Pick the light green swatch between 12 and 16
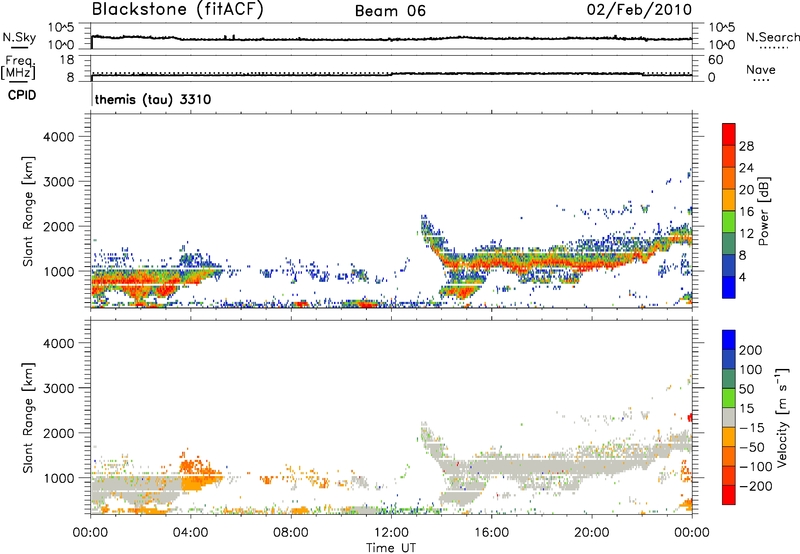Image resolution: width=800 pixels, height=554 pixels. click(x=729, y=222)
